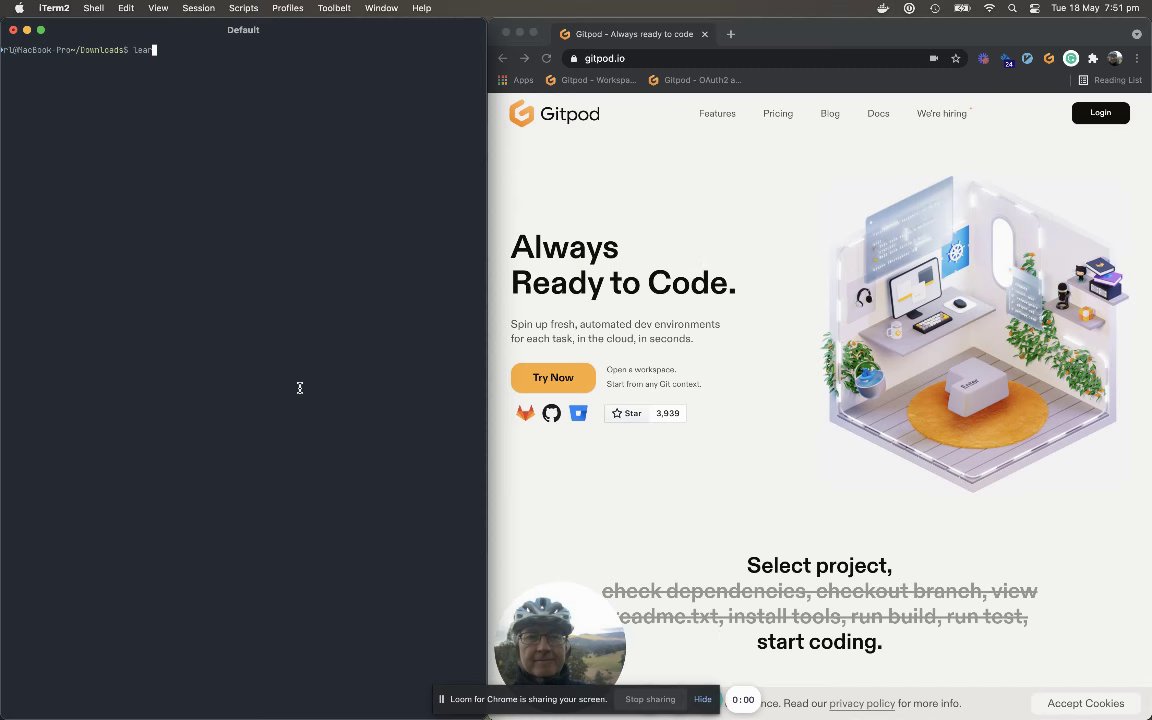Click the camera icon in address bar

tap(933, 58)
